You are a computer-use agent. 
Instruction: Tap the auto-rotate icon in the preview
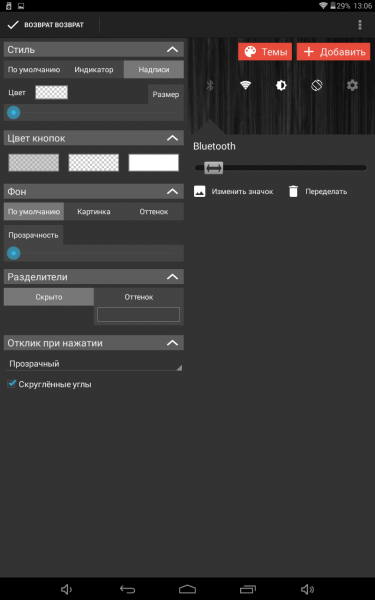tap(316, 85)
